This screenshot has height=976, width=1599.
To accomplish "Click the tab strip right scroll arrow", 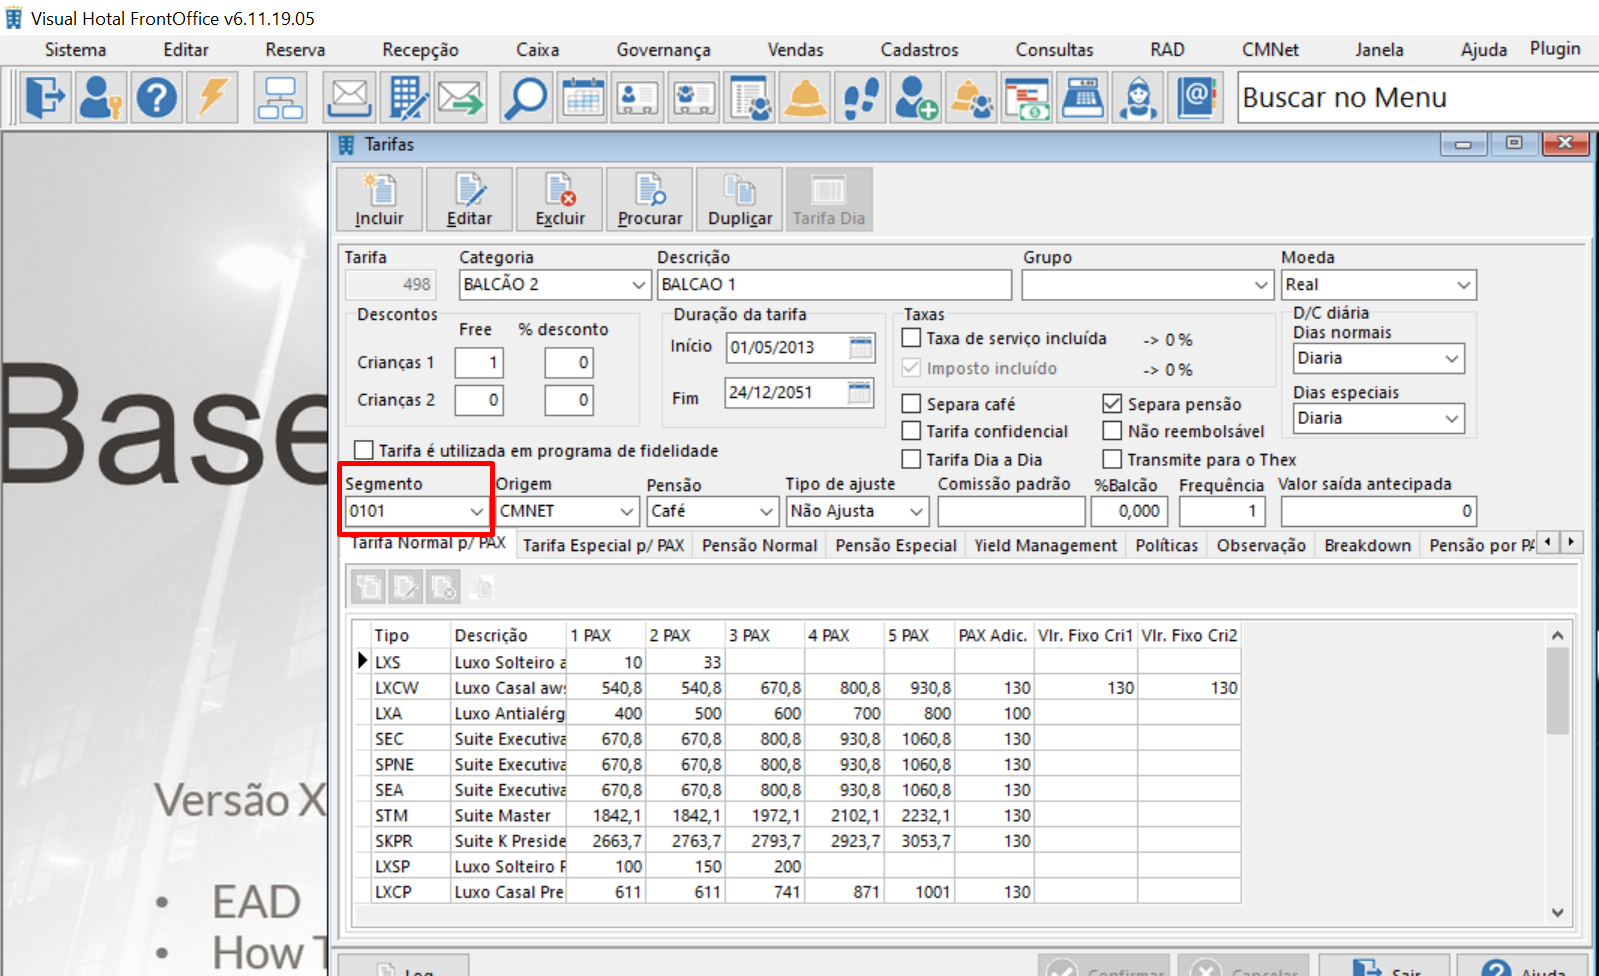I will pos(1571,542).
